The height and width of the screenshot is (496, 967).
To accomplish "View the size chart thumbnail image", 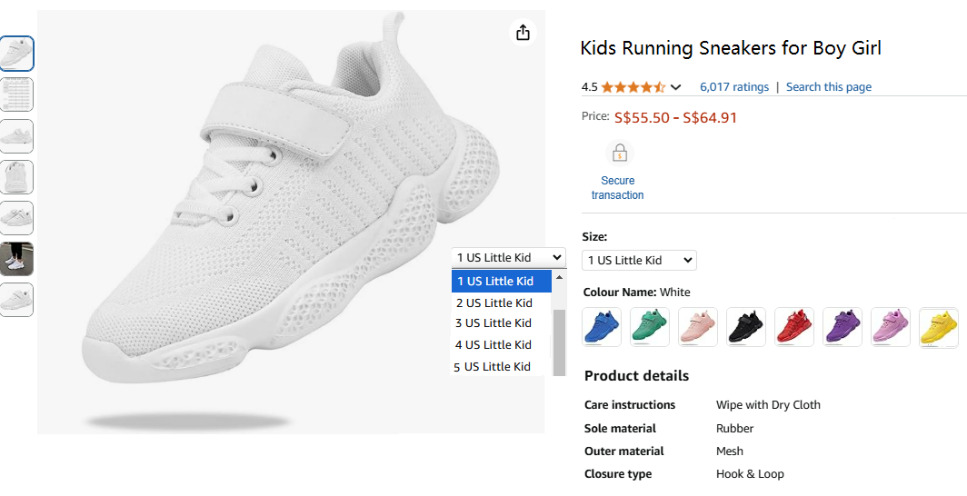I will pyautogui.click(x=17, y=95).
